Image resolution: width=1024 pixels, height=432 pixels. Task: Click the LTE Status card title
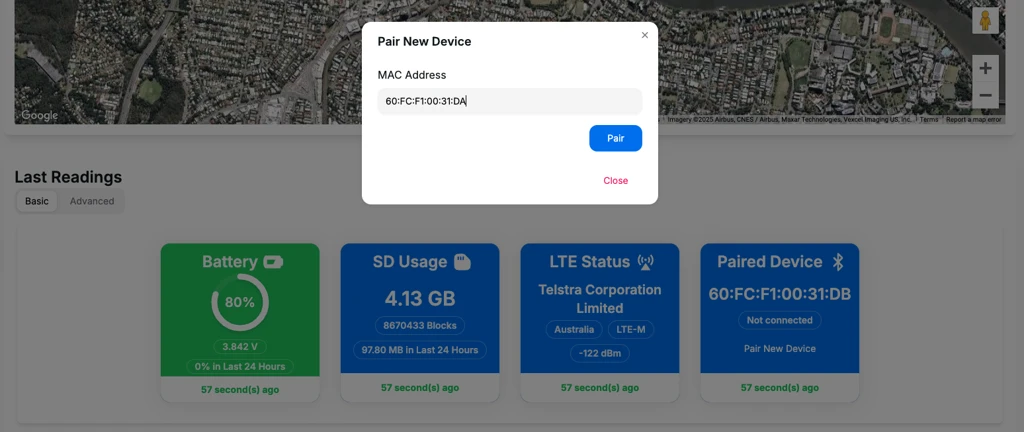[x=590, y=262]
